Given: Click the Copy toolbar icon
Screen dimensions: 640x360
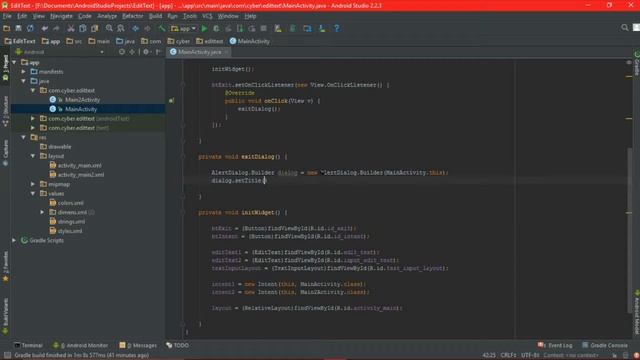Looking at the screenshot, I should tap(82, 29).
